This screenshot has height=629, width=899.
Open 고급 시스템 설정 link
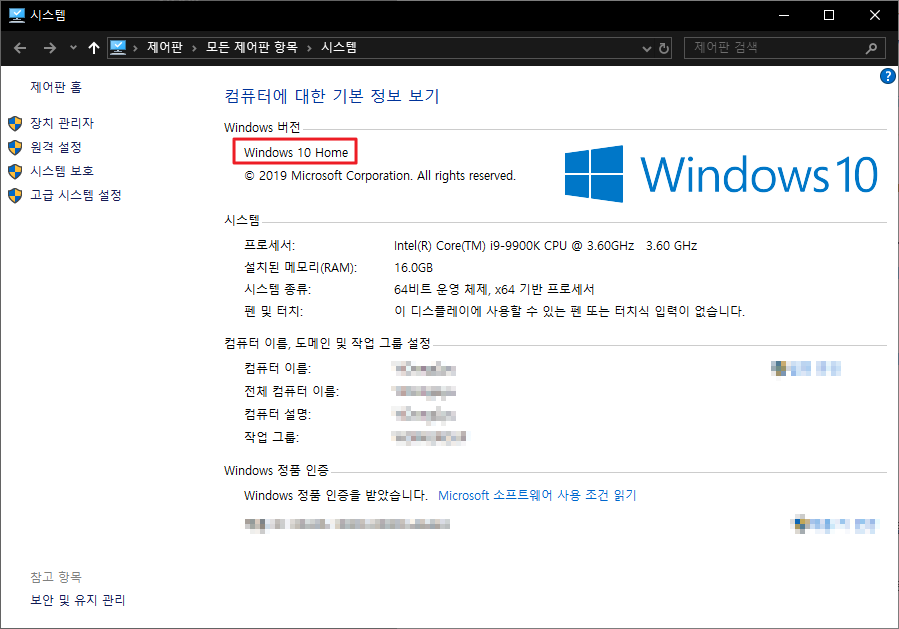[x=76, y=195]
